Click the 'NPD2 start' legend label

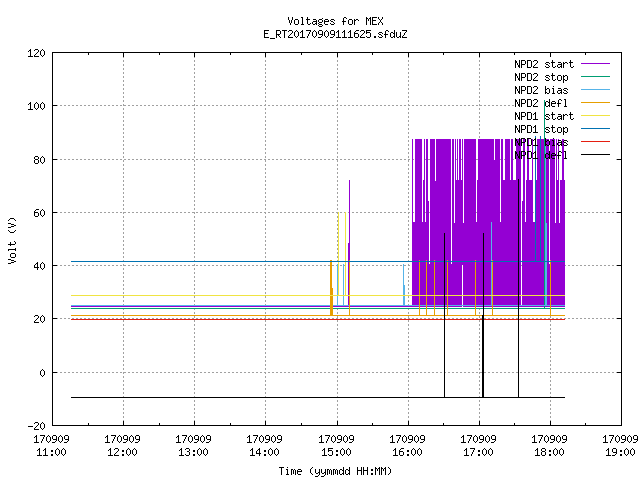point(544,64)
